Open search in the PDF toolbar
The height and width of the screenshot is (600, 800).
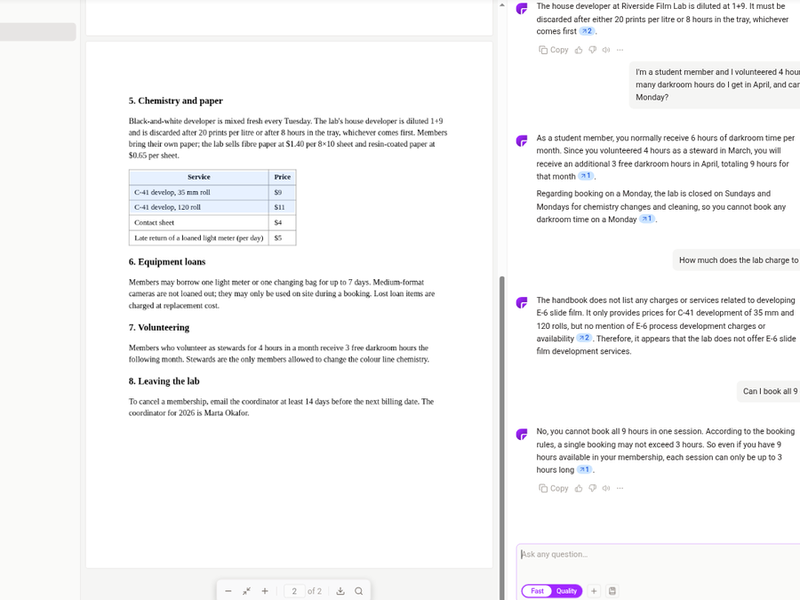pyautogui.click(x=359, y=591)
